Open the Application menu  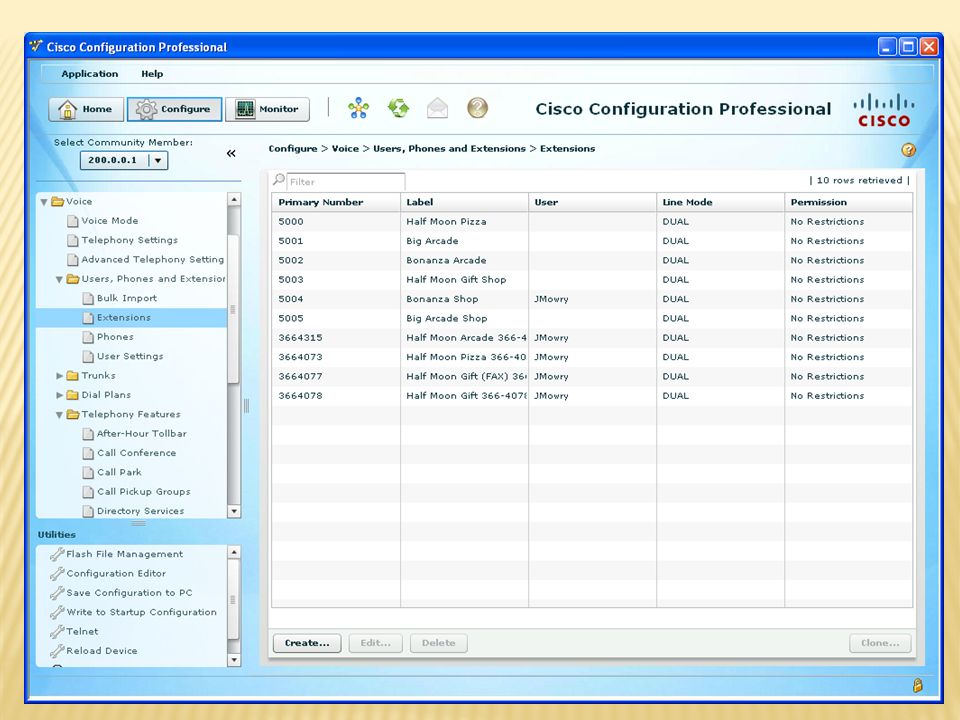pos(89,73)
